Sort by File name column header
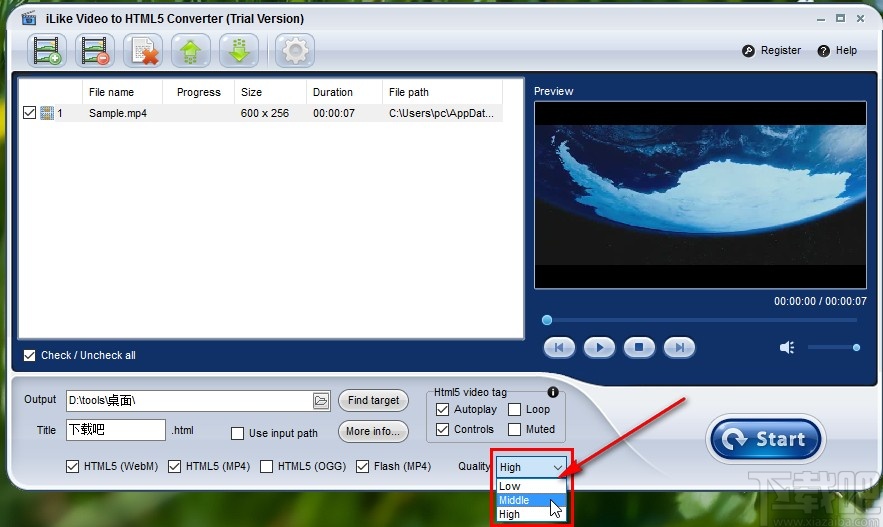883x527 pixels. point(122,92)
